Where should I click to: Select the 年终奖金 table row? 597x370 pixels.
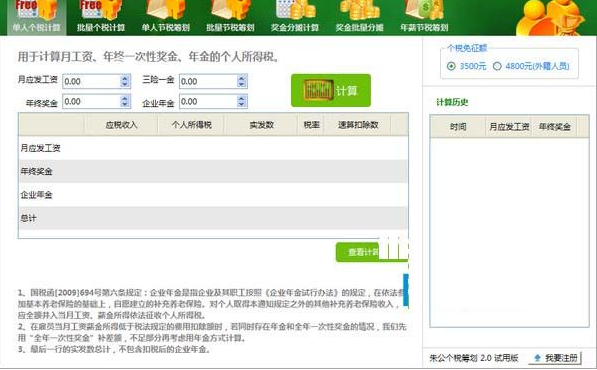click(213, 171)
